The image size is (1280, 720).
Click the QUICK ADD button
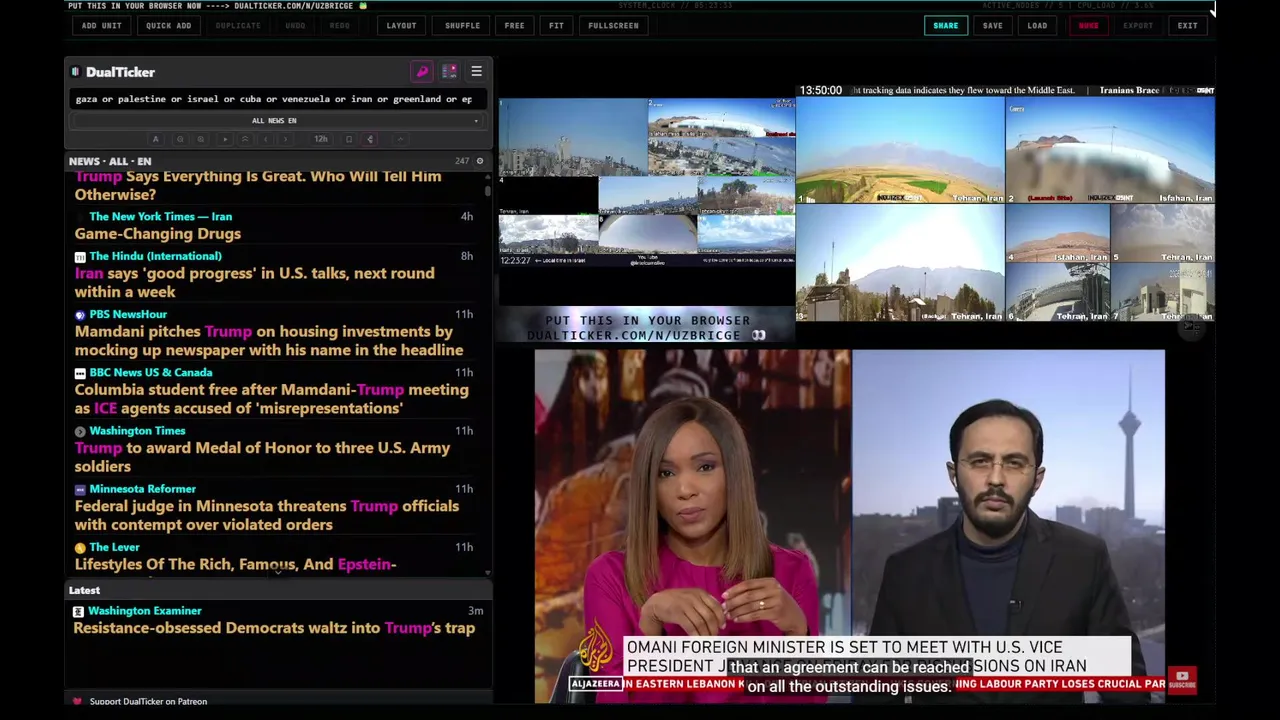168,26
